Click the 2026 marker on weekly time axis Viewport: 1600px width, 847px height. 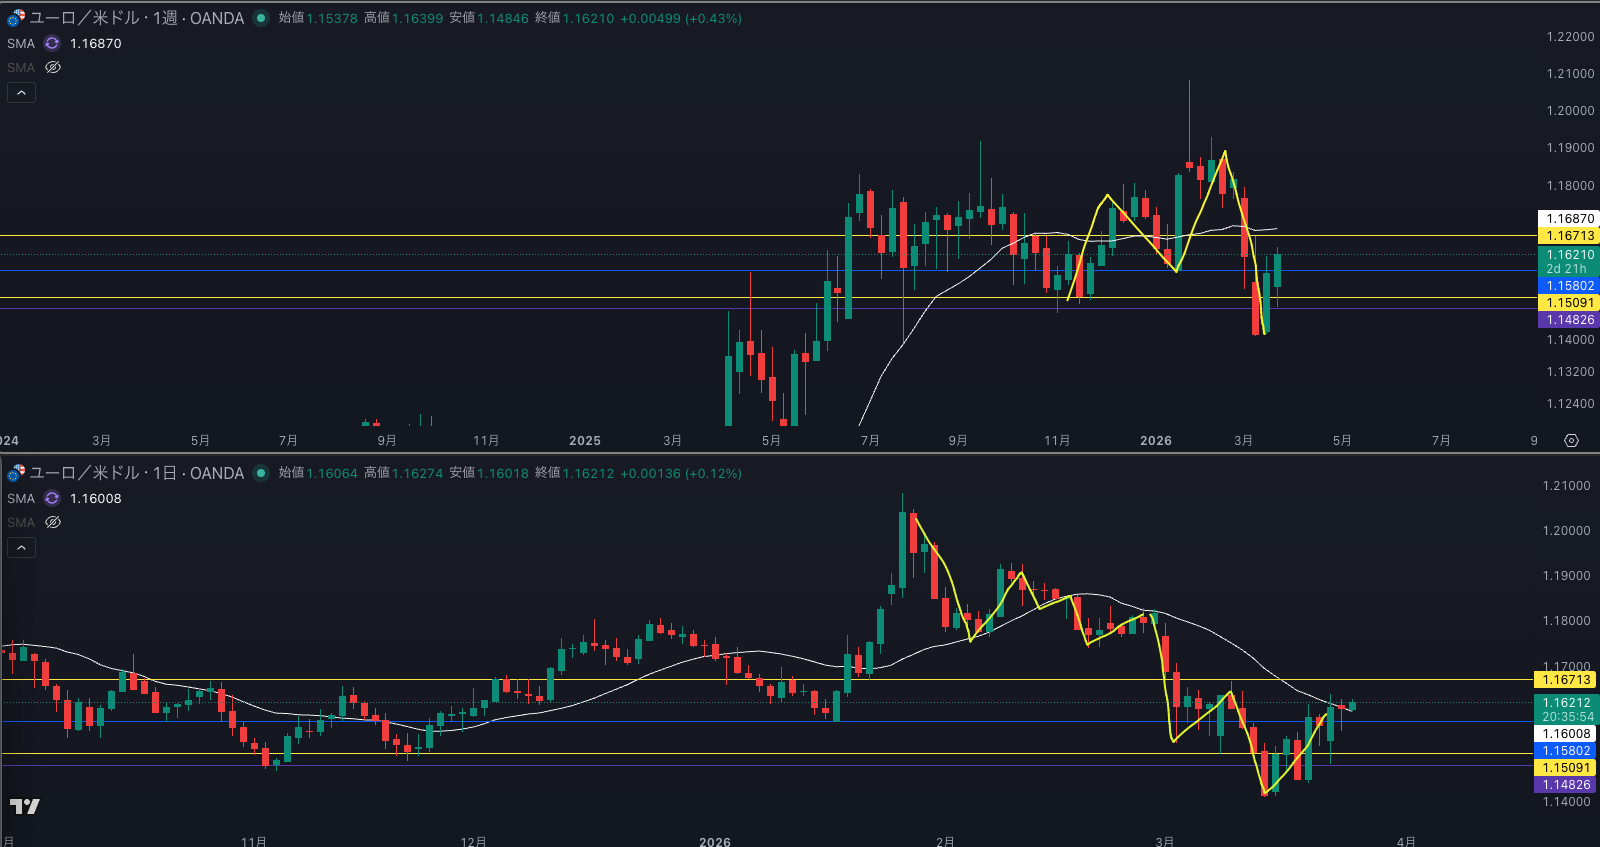tap(1155, 441)
